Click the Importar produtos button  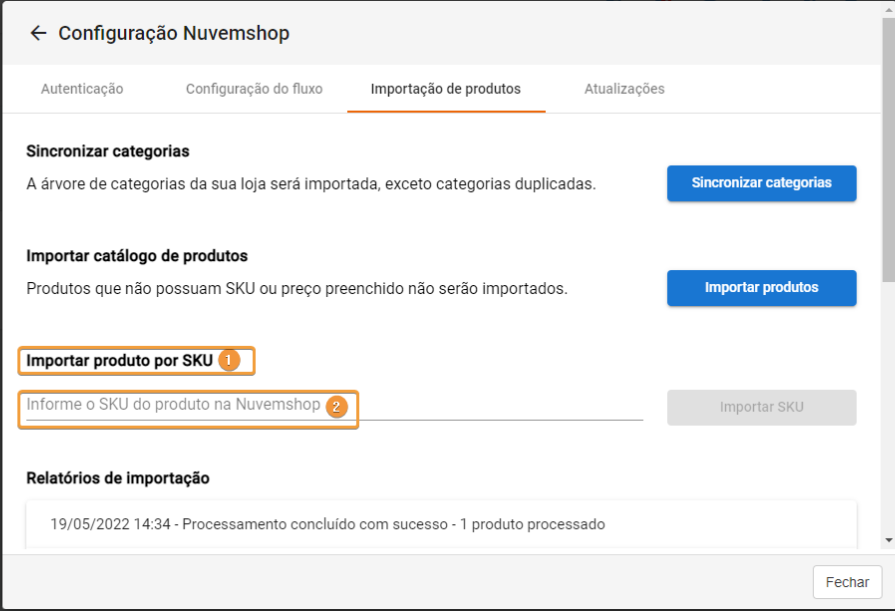[x=761, y=288]
